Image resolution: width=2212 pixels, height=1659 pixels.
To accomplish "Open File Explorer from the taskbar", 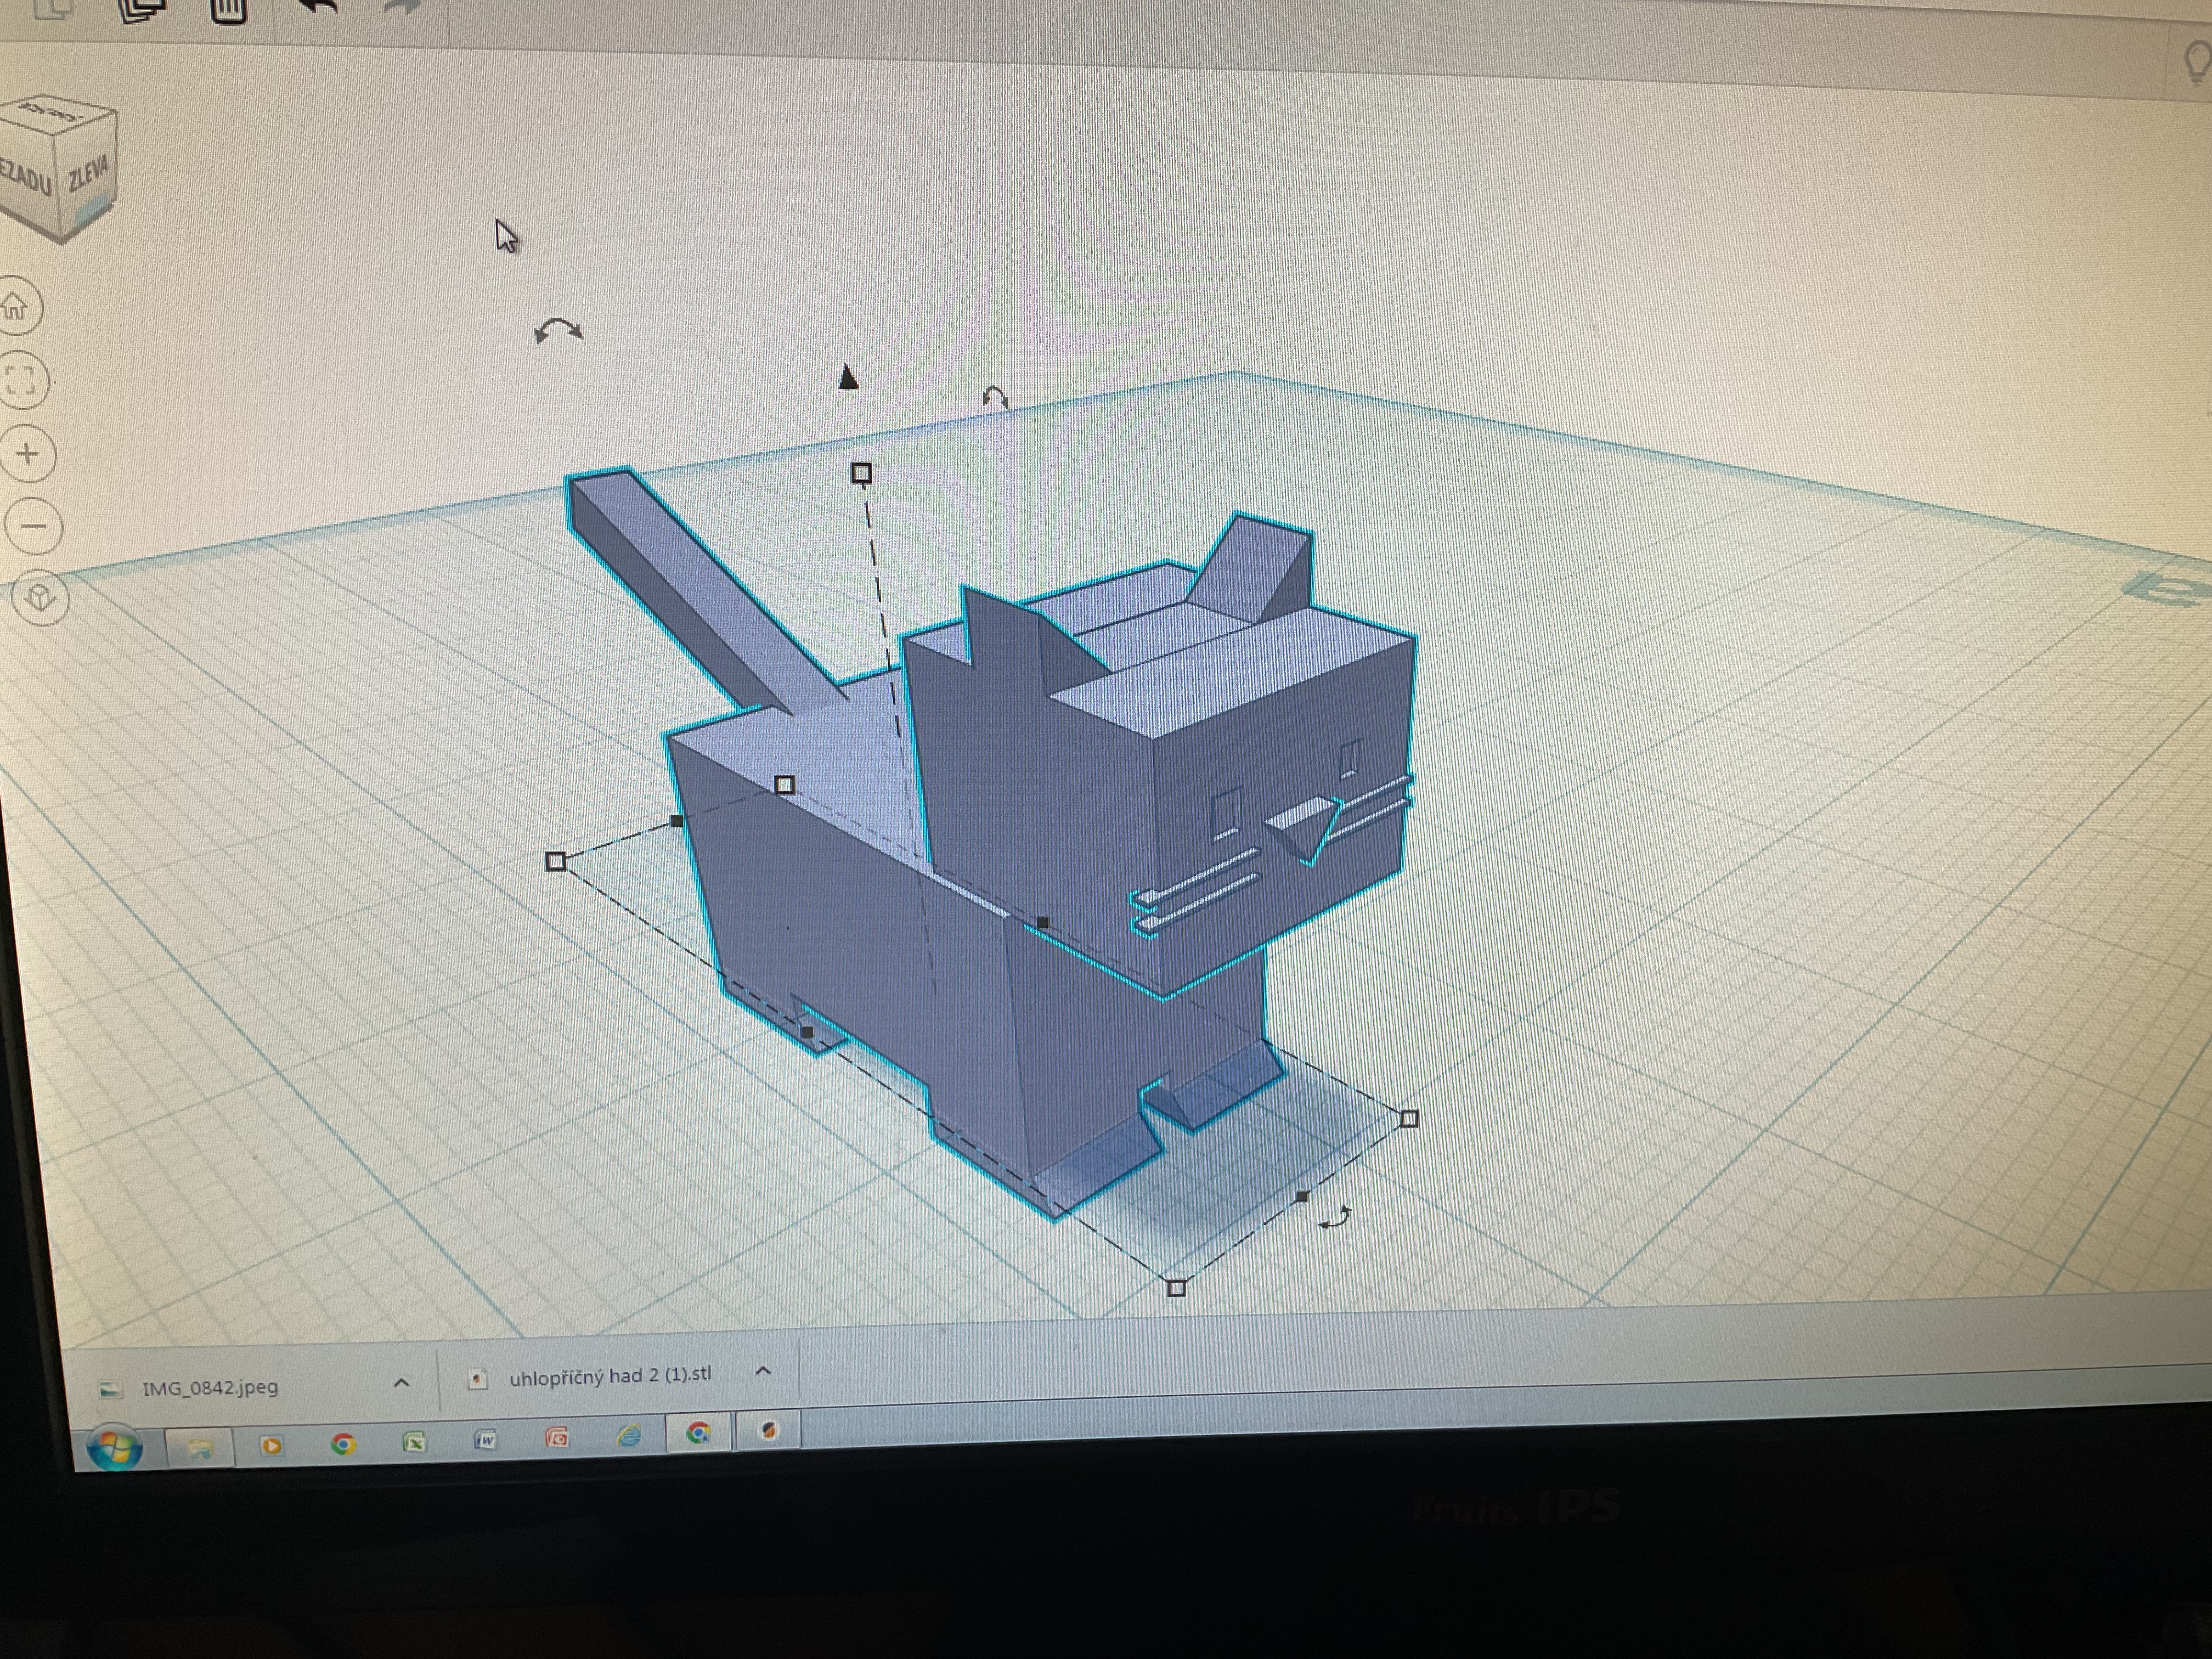I will point(200,1447).
